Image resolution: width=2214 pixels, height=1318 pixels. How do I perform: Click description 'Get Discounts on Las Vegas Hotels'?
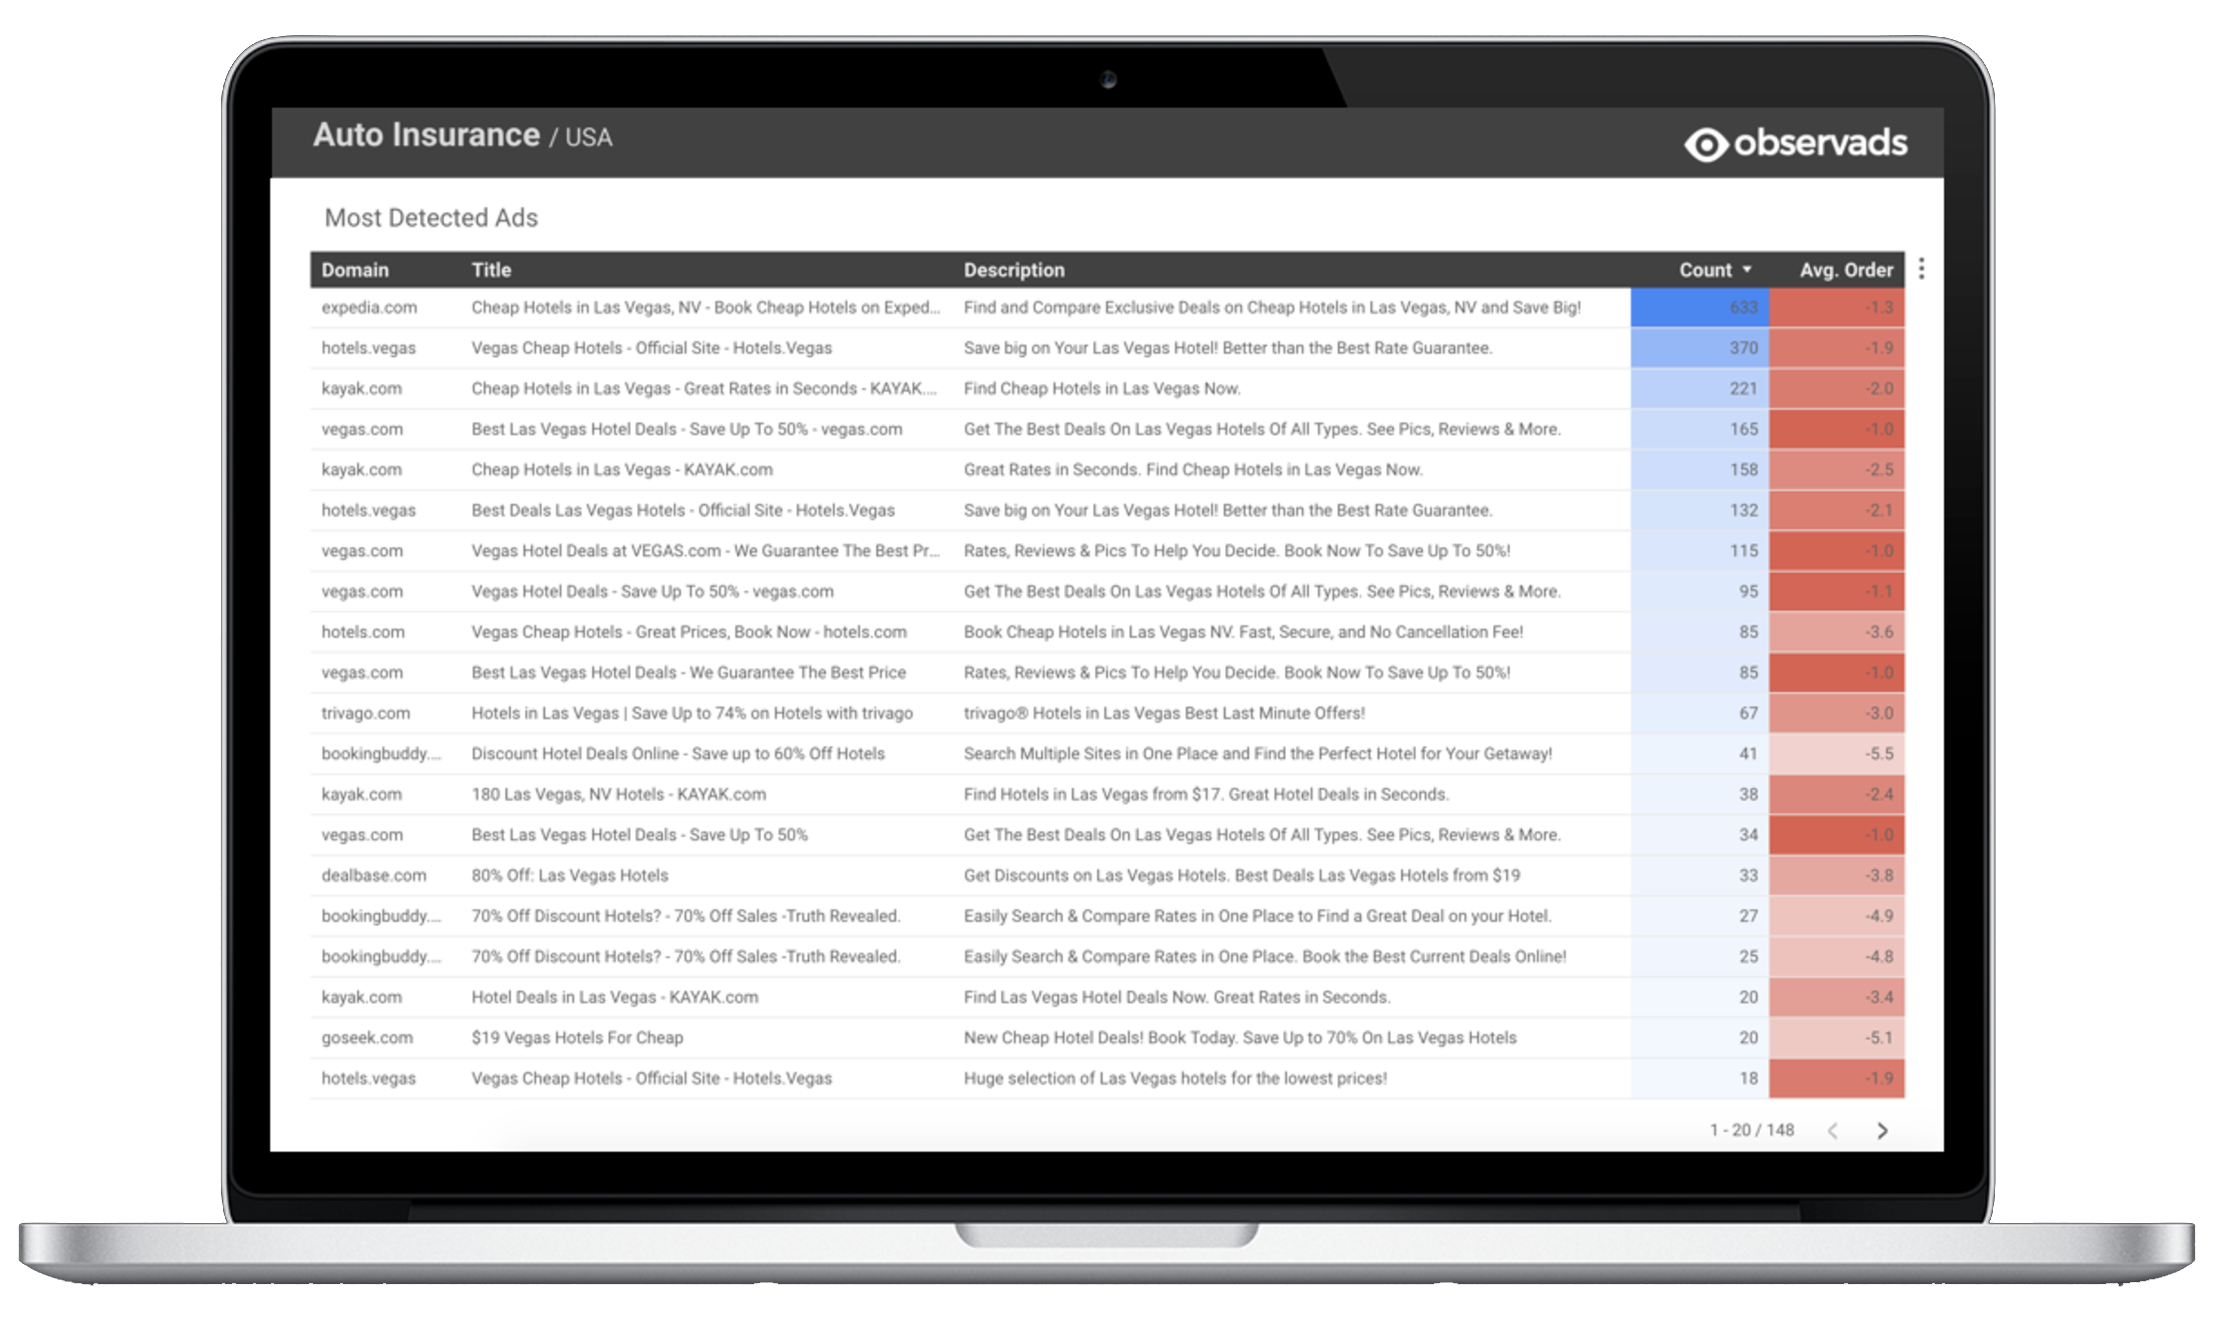(1242, 875)
